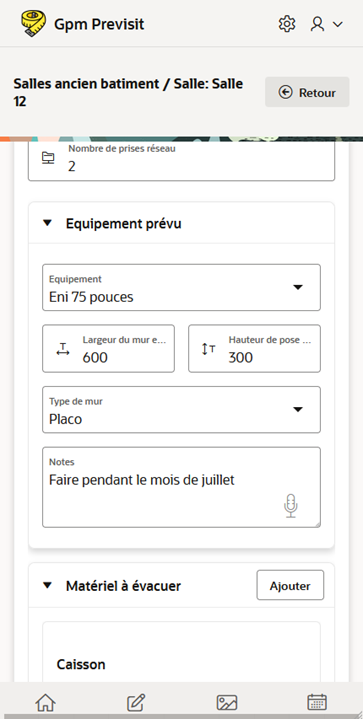Collapse the Equipement prévu section
This screenshot has width=363, height=719.
48,223
